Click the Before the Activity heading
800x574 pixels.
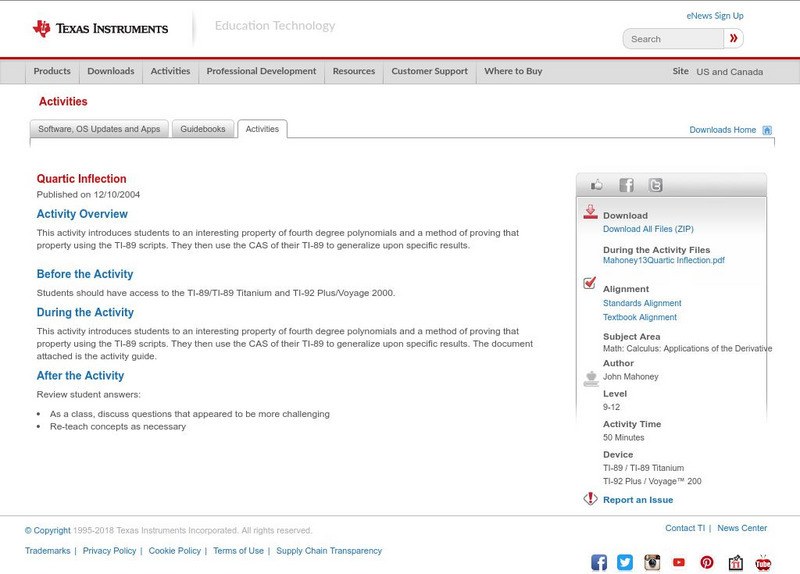(x=85, y=274)
